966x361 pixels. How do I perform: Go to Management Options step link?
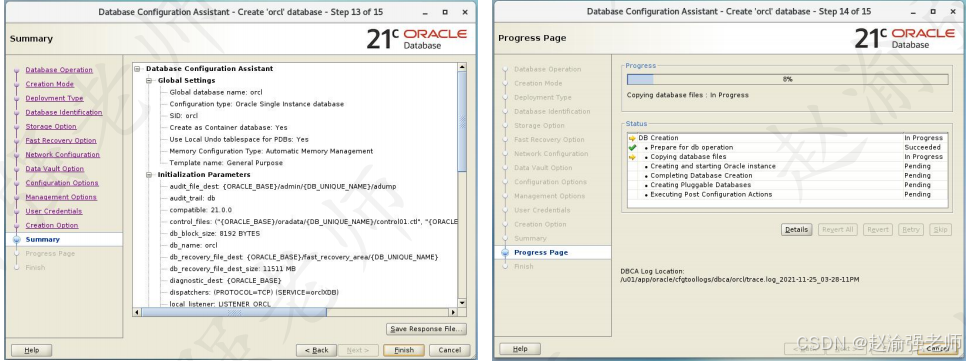[x=61, y=198]
